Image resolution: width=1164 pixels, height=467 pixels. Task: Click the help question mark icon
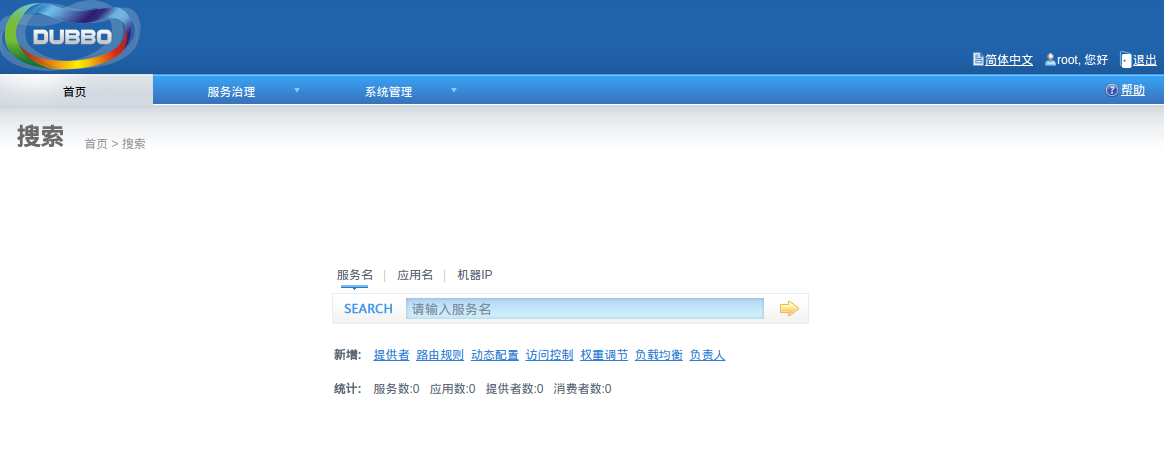(1111, 90)
